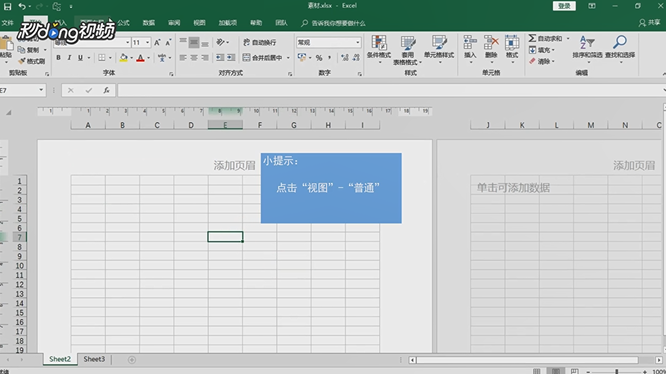Image resolution: width=666 pixels, height=374 pixels.
Task: Toggle middle vertical alignment
Action: (194, 42)
